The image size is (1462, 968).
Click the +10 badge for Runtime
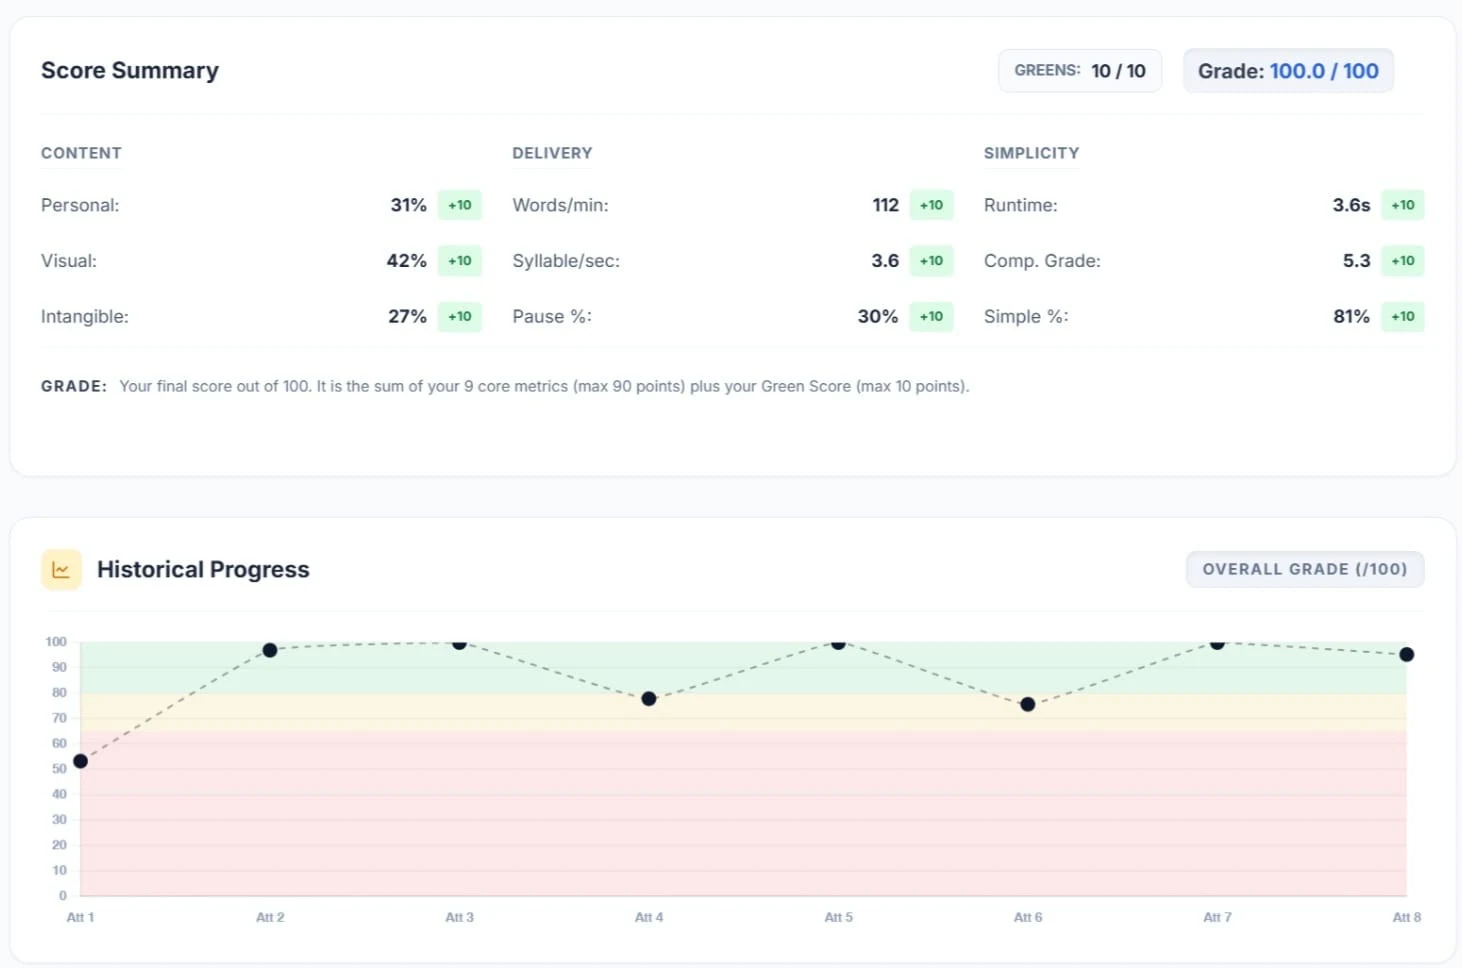click(1403, 205)
